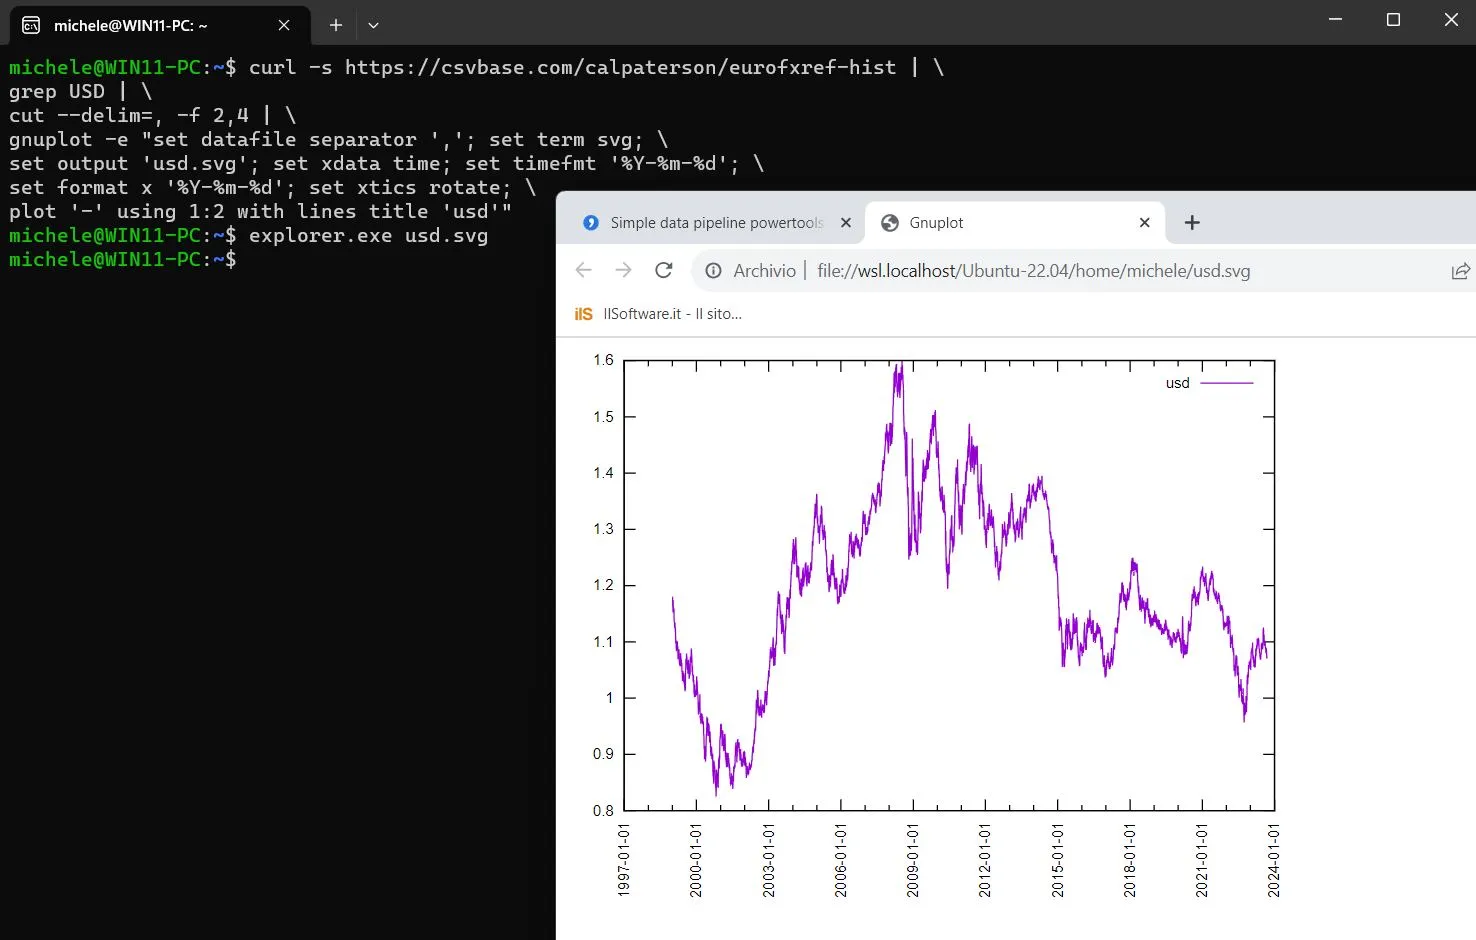Viewport: 1476px width, 940px height.
Task: Click the globe favicon on the Gnuplot tab
Action: [889, 222]
